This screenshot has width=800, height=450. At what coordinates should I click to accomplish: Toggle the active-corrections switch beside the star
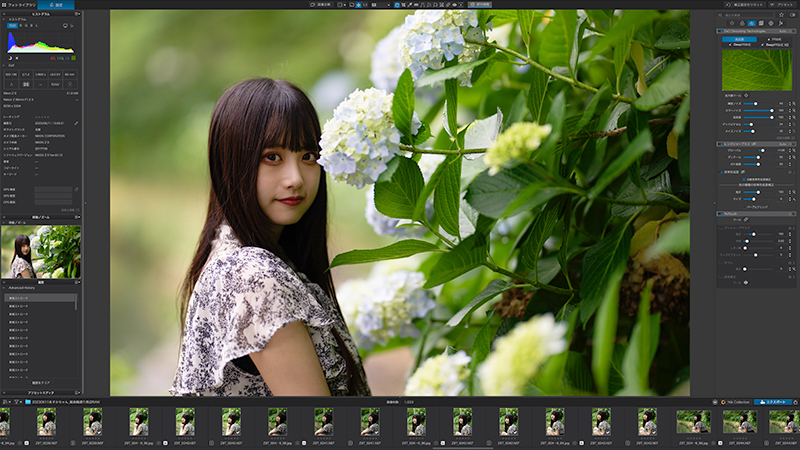pyautogui.click(x=792, y=15)
